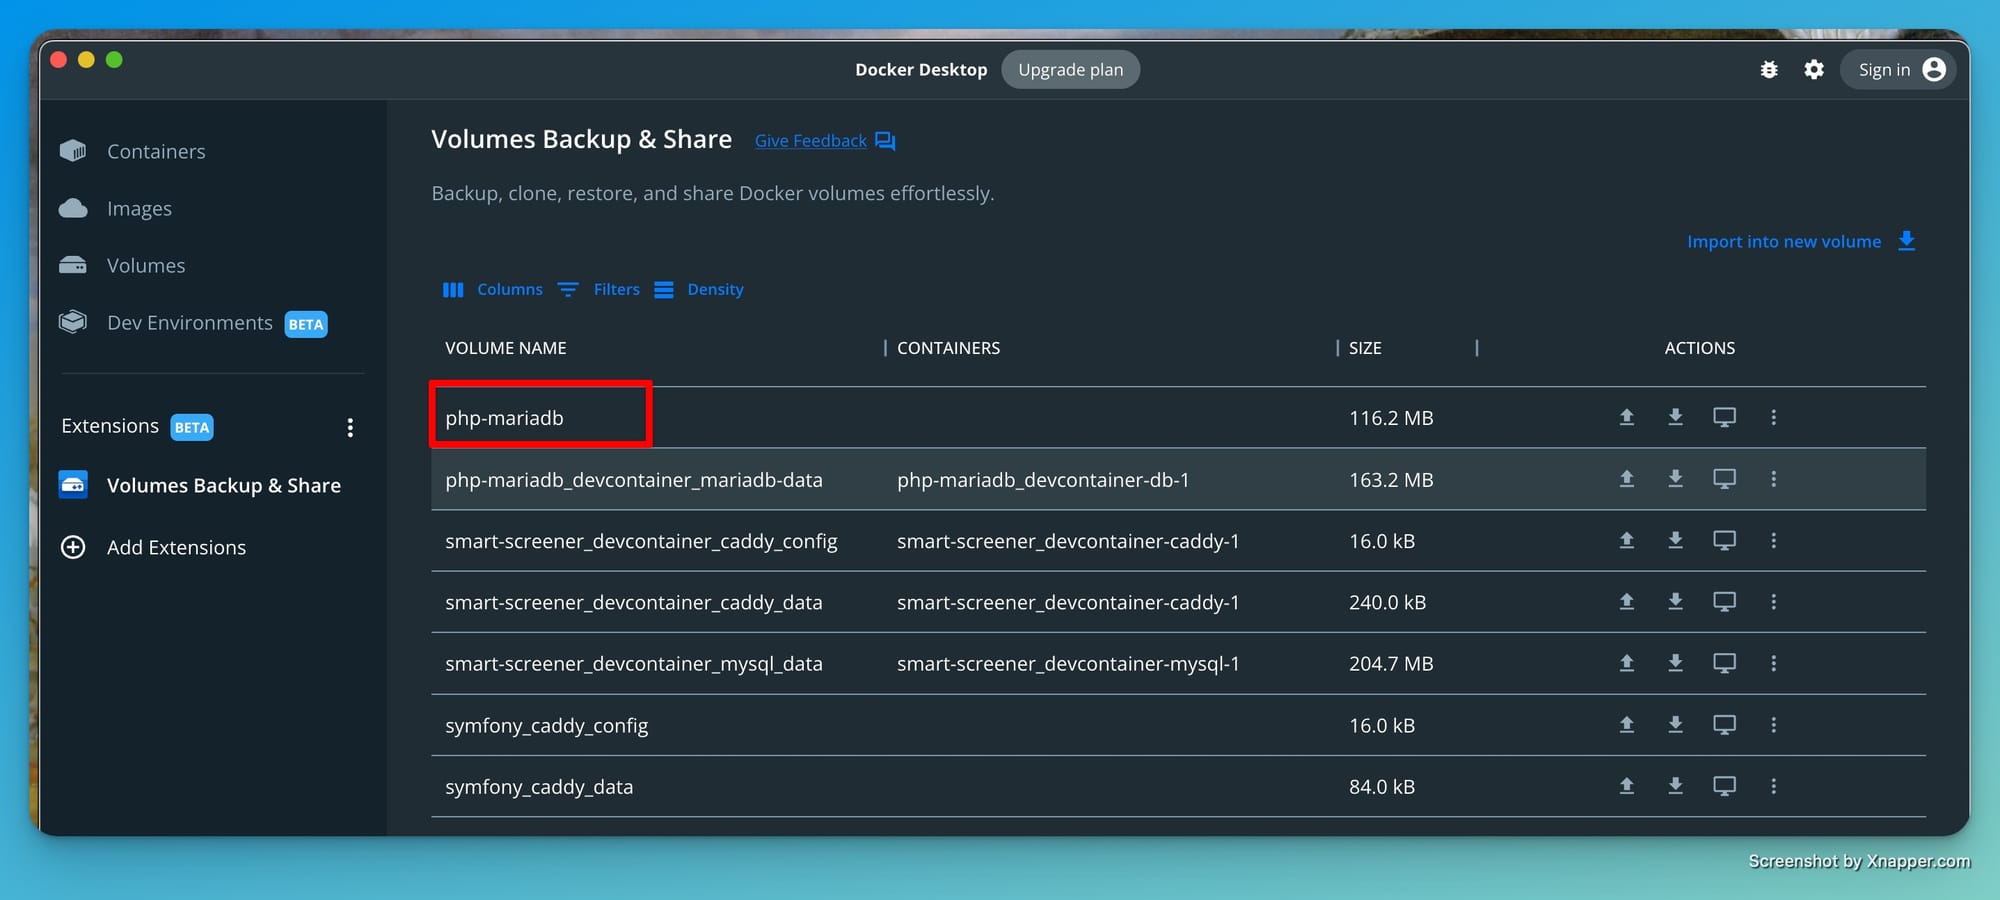Click Import into new volume
2000x900 pixels.
pyautogui.click(x=1801, y=241)
